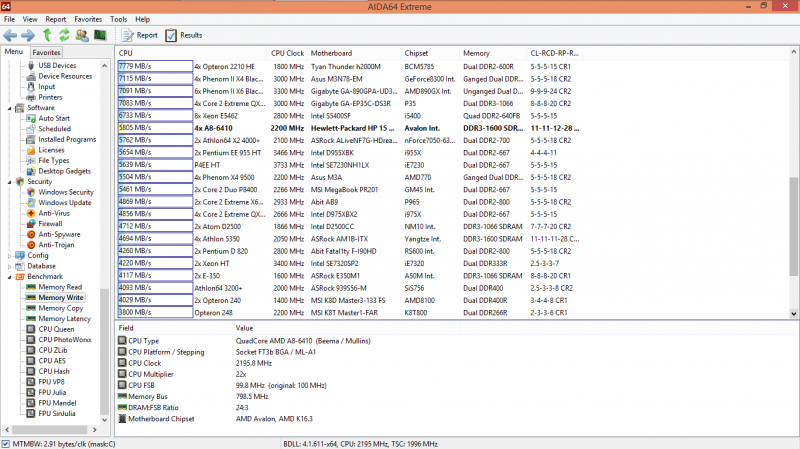Collapse the Software tree node
Image resolution: width=800 pixels, height=449 pixels.
tap(10, 108)
